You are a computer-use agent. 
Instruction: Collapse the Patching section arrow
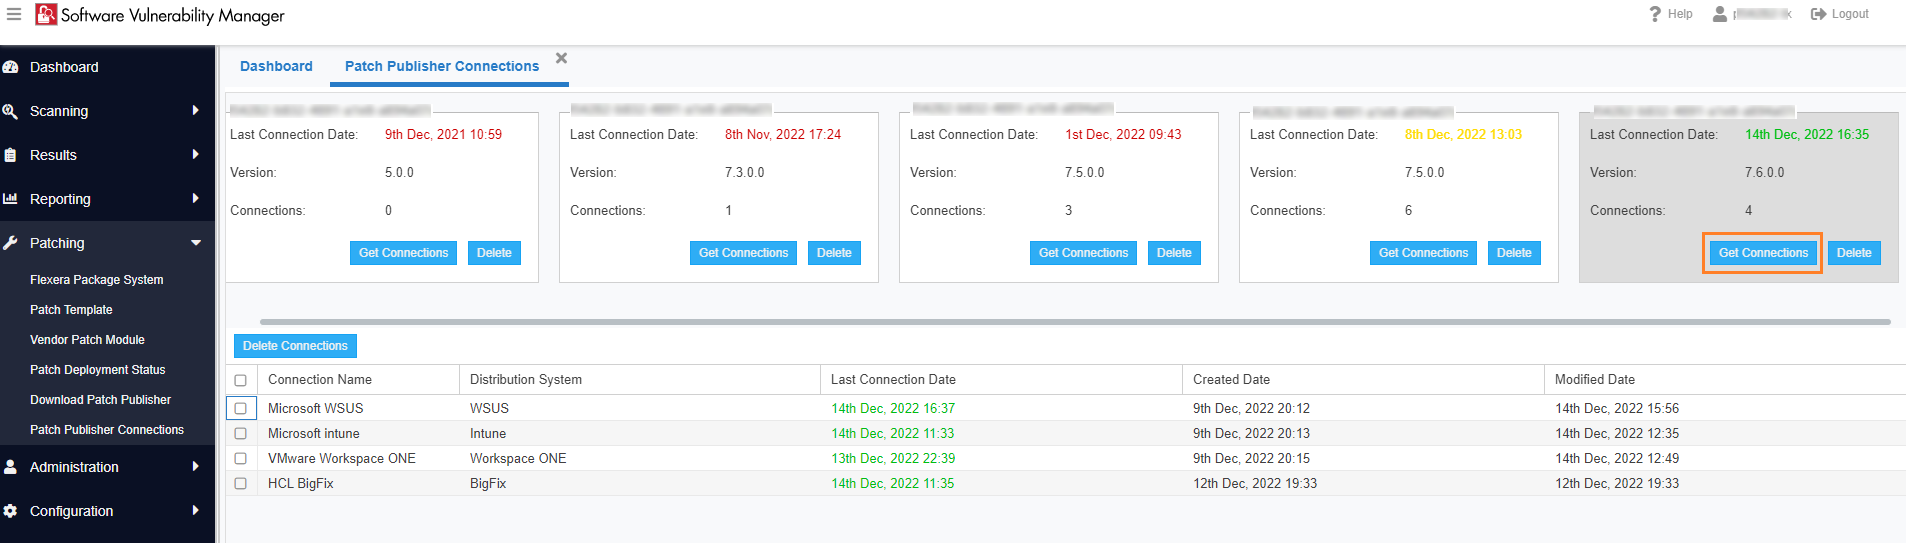195,243
